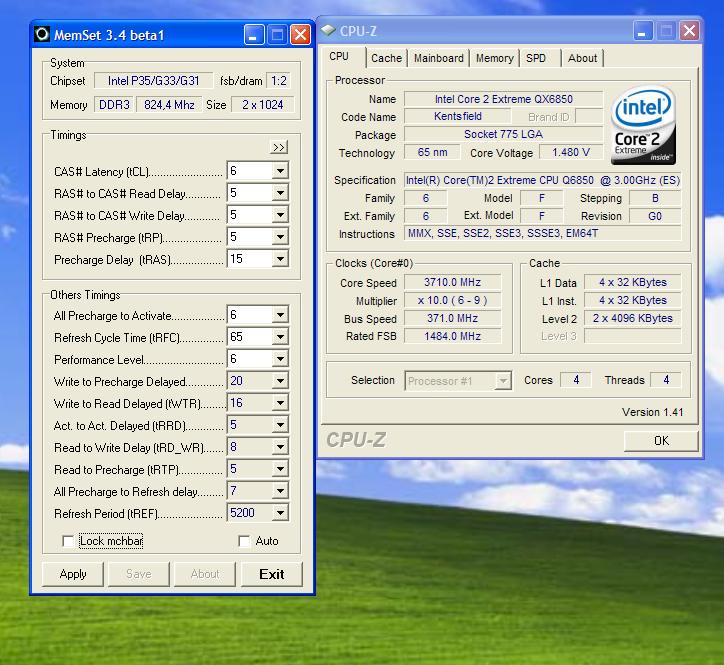This screenshot has height=665, width=724.
Task: Click the Package Socket 775 LGA value
Action: tap(503, 134)
